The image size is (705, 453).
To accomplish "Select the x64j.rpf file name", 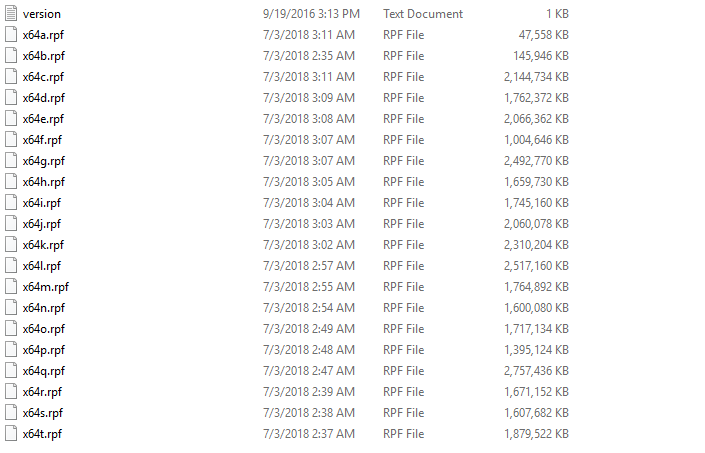I will pos(41,224).
